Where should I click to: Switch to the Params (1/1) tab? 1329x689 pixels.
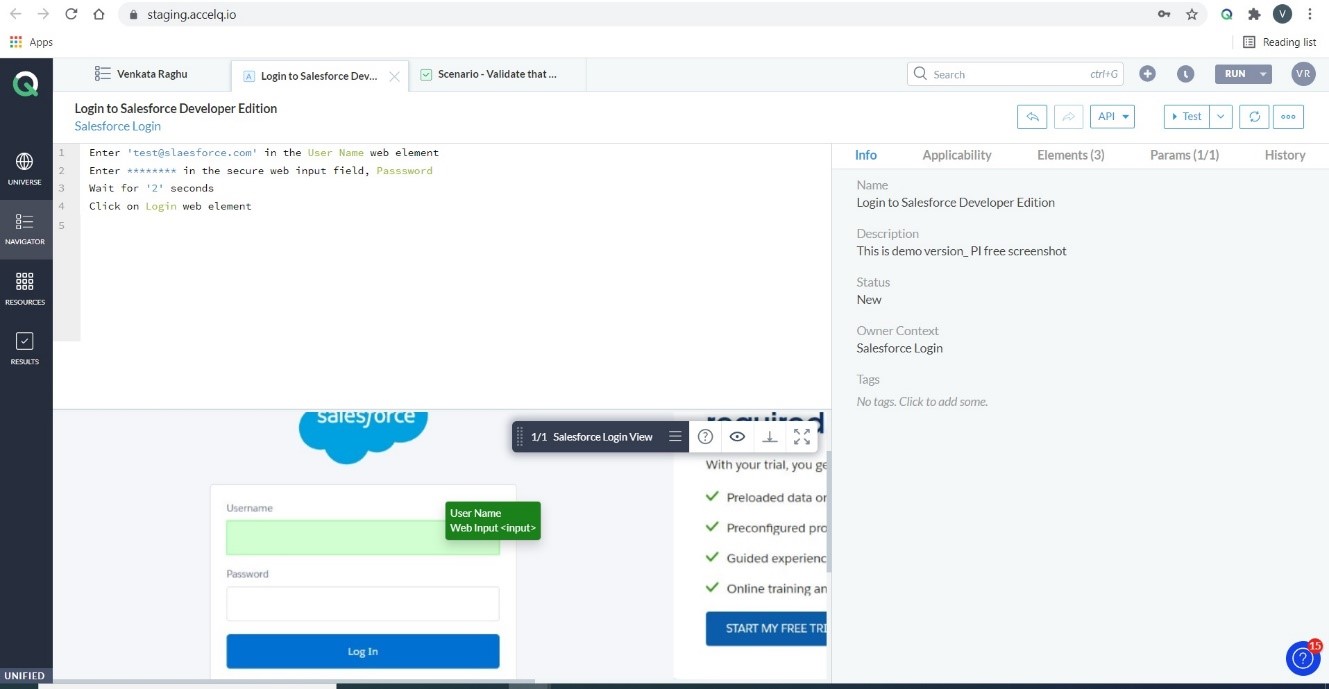(x=1184, y=155)
